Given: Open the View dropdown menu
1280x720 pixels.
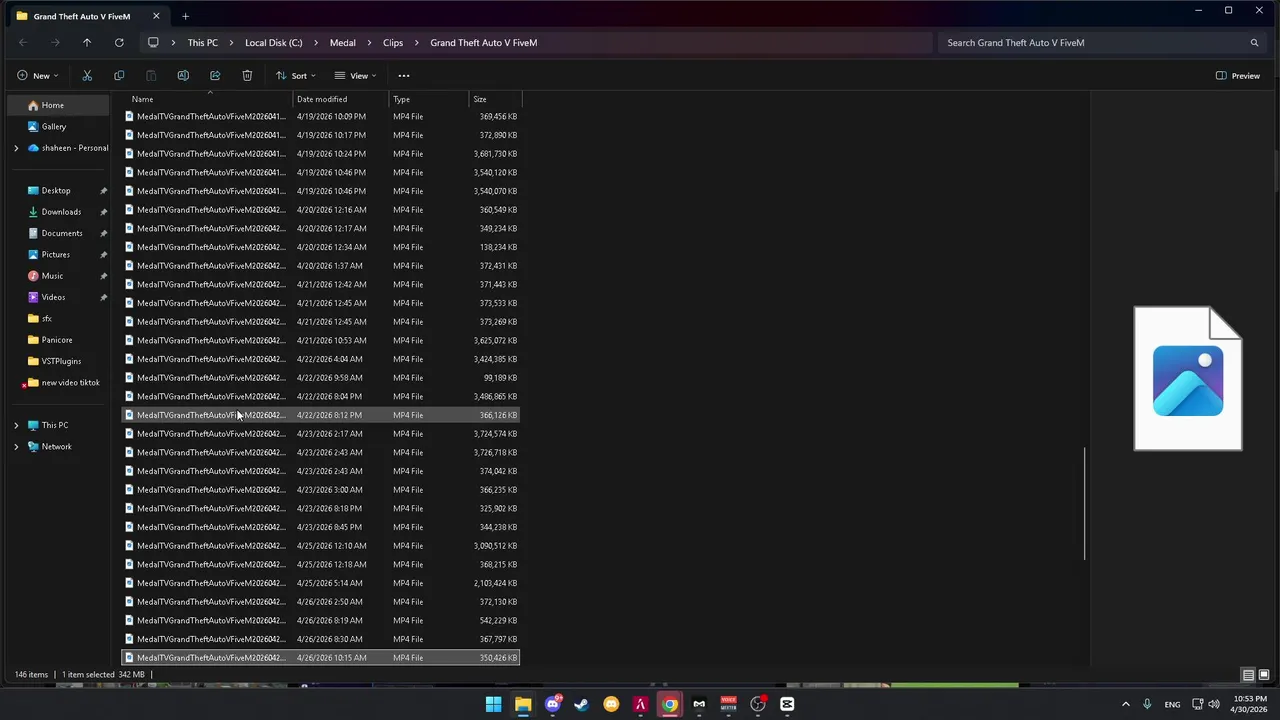Looking at the screenshot, I should [x=356, y=75].
